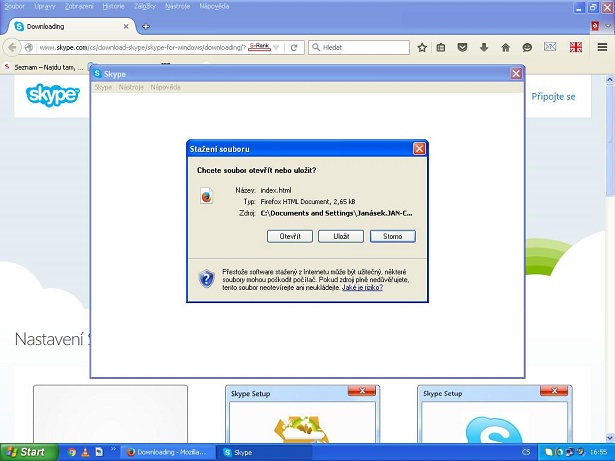Launch Chrome from the quick launch bar
Image resolution: width=615 pixels, height=461 pixels.
click(71, 452)
